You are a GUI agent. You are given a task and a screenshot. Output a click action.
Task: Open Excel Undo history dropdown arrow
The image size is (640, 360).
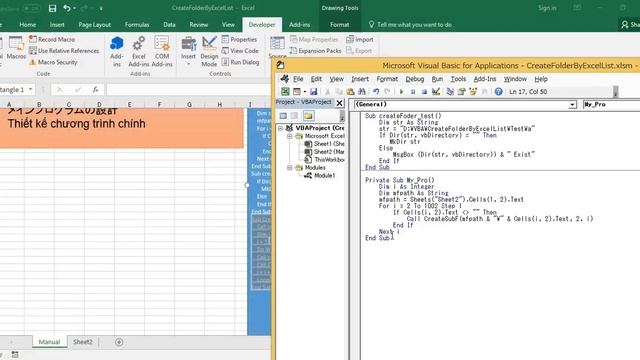[x=74, y=8]
